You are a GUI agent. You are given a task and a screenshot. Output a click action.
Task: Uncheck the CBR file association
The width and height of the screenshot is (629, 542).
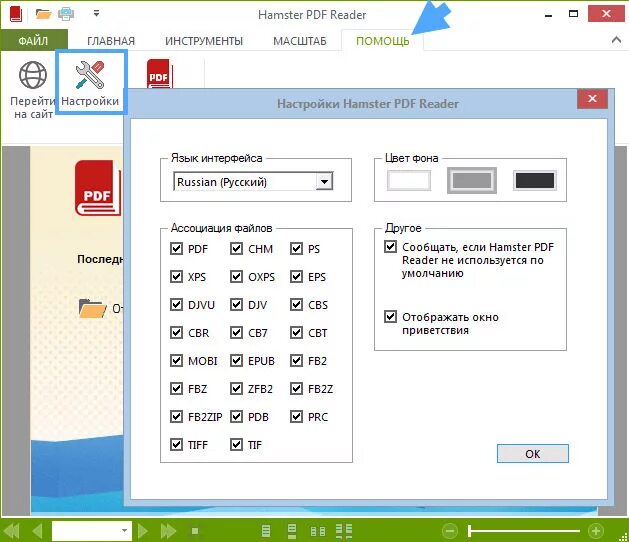(177, 333)
